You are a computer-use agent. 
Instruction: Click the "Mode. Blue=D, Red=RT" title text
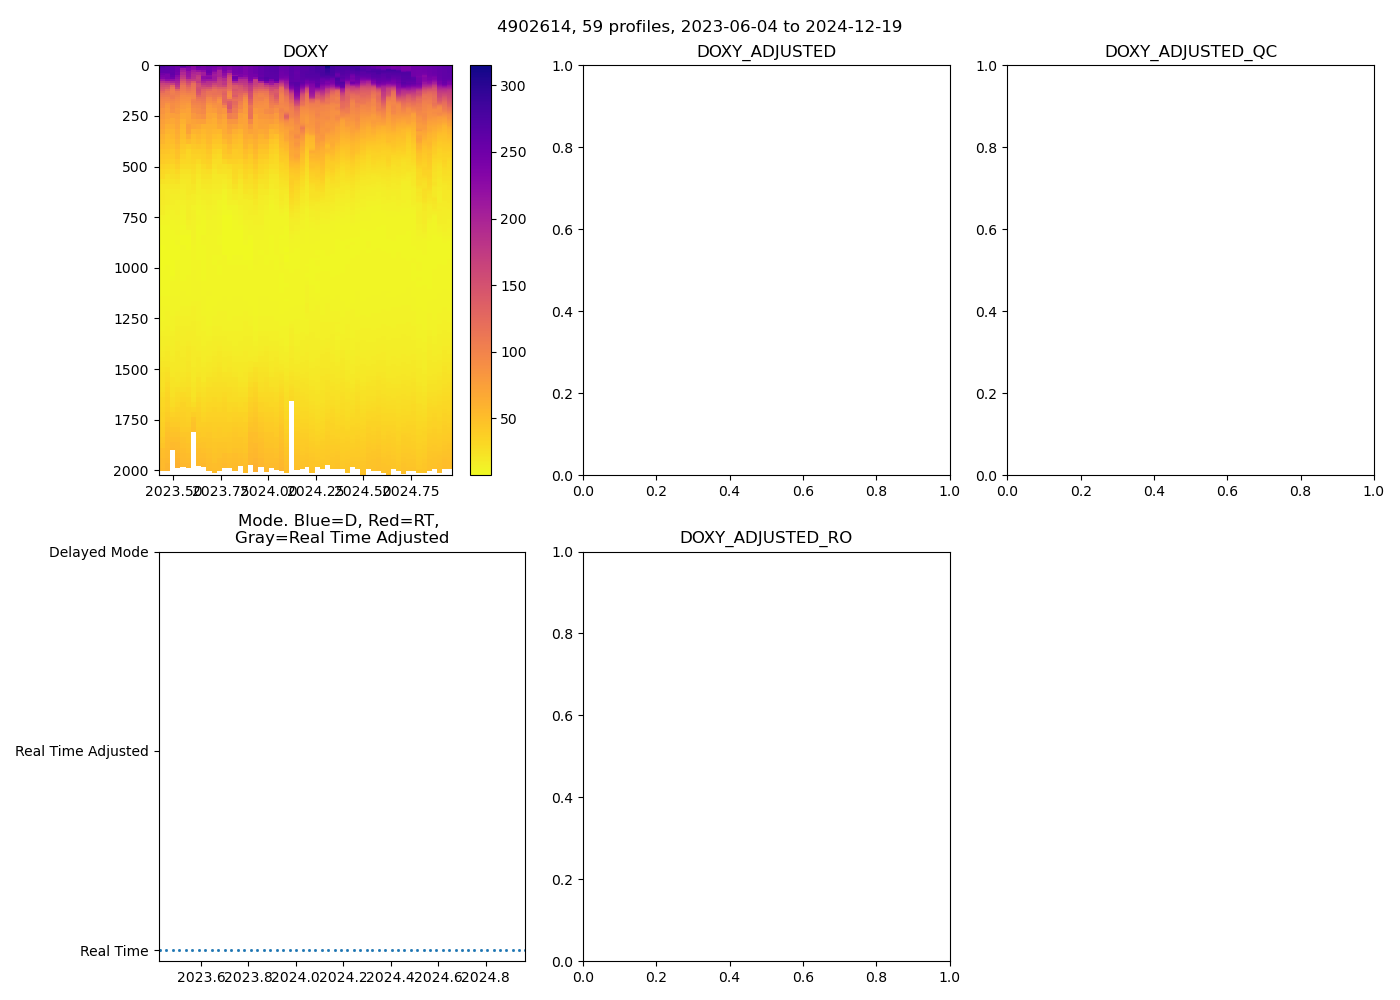[x=338, y=521]
